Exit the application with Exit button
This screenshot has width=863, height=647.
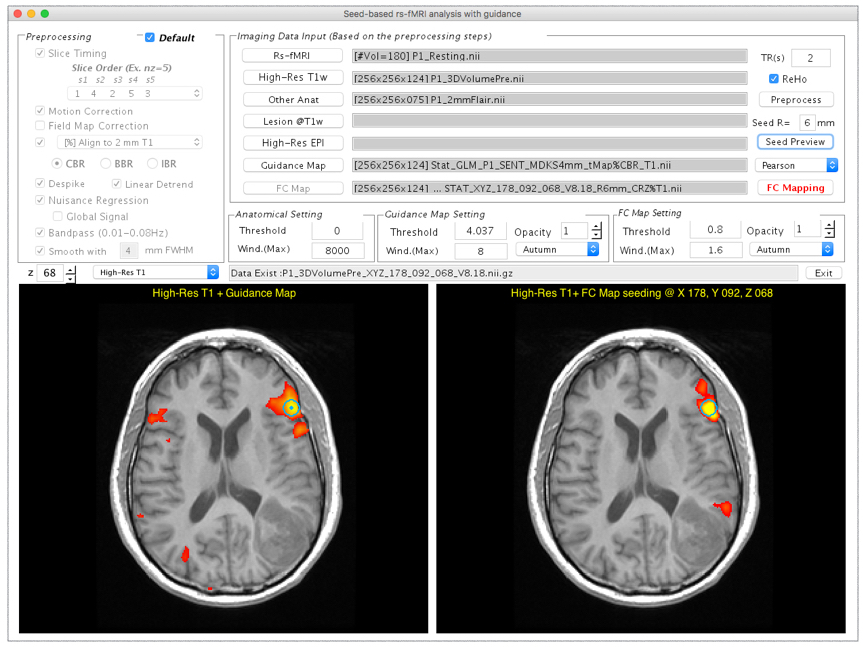823,272
